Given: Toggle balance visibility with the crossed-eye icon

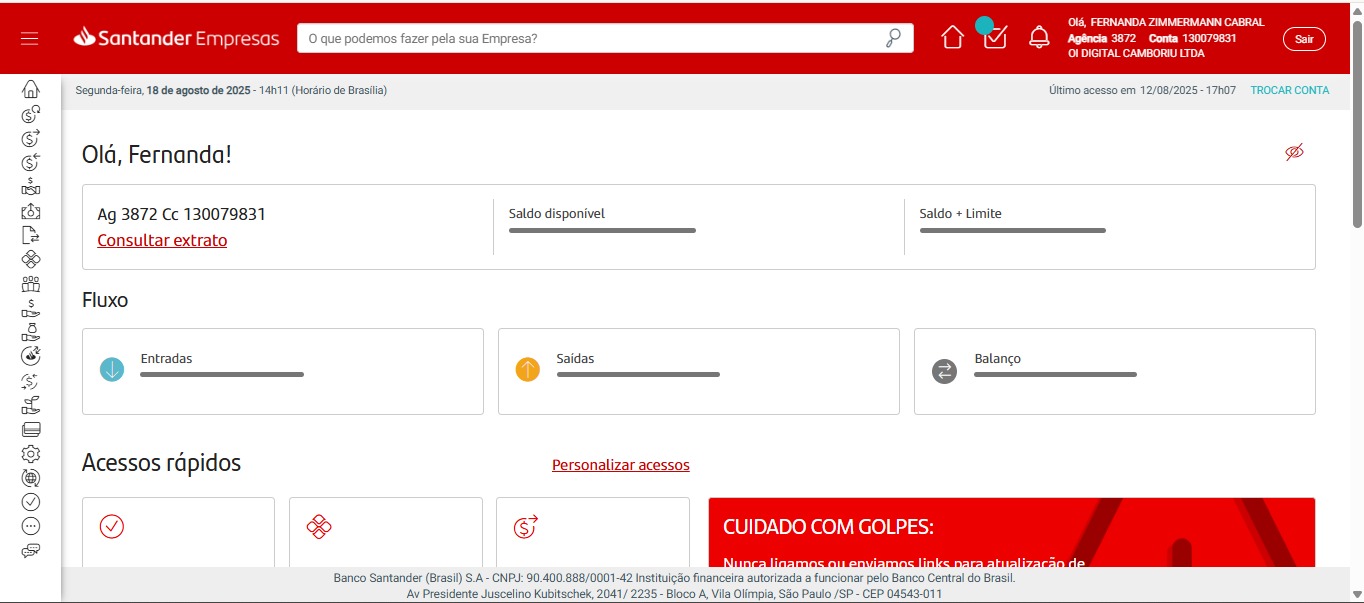Looking at the screenshot, I should point(1294,152).
